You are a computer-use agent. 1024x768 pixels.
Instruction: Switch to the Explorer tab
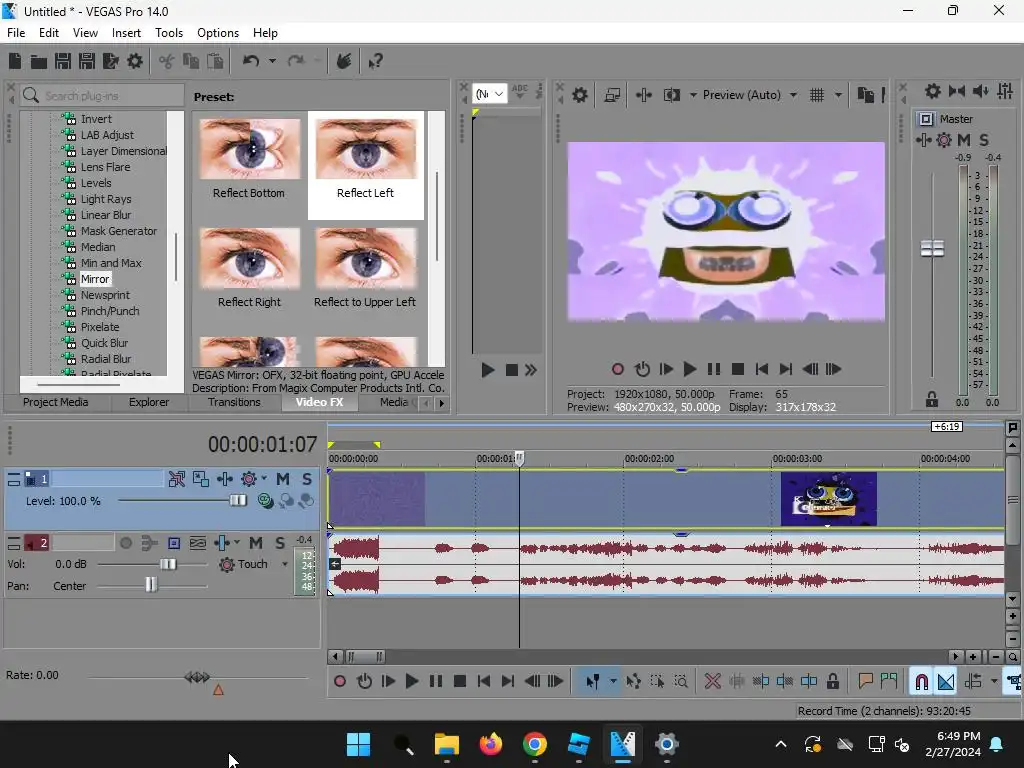pos(149,402)
